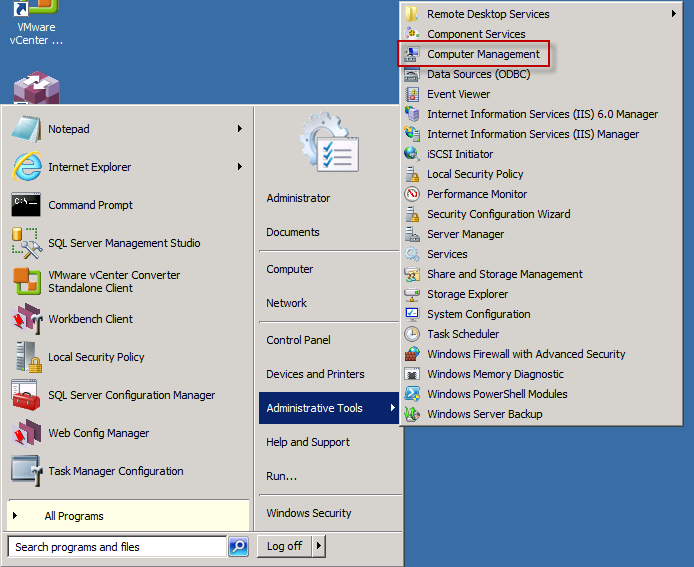Click the Workbench Client icon
Viewport: 694px width, 567px height.
point(27,319)
